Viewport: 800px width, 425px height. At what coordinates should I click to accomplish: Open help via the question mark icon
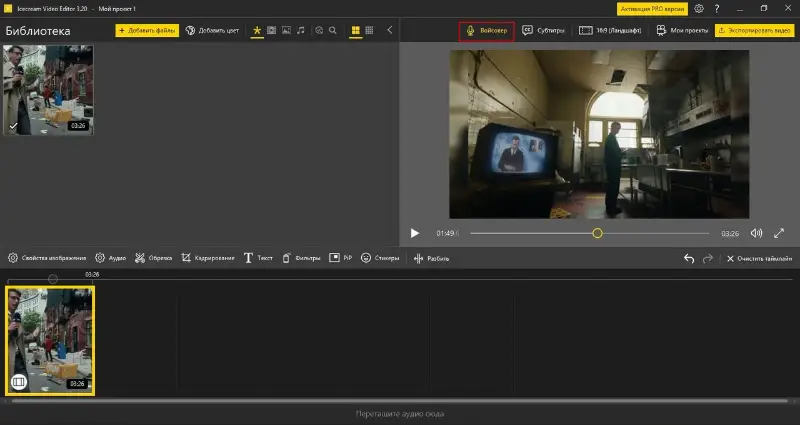[x=717, y=9]
